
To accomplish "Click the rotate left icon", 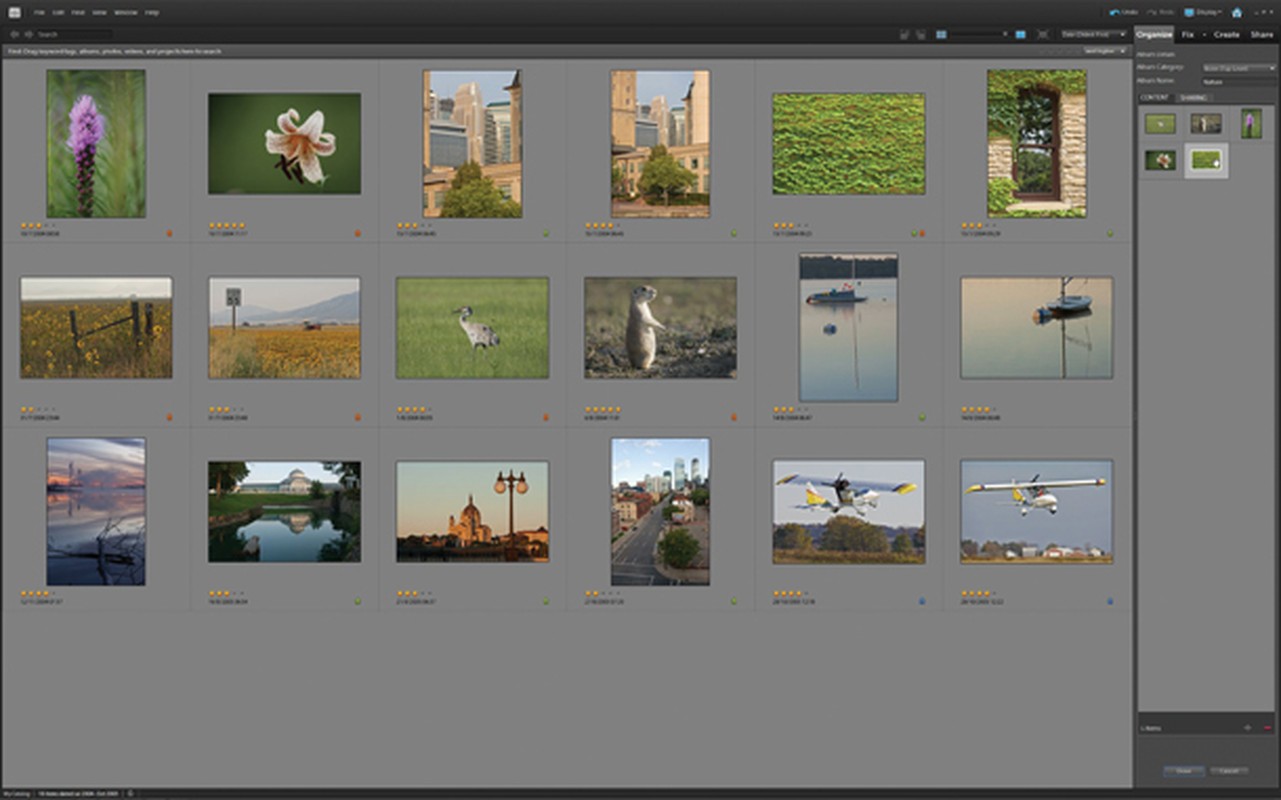I will [904, 34].
